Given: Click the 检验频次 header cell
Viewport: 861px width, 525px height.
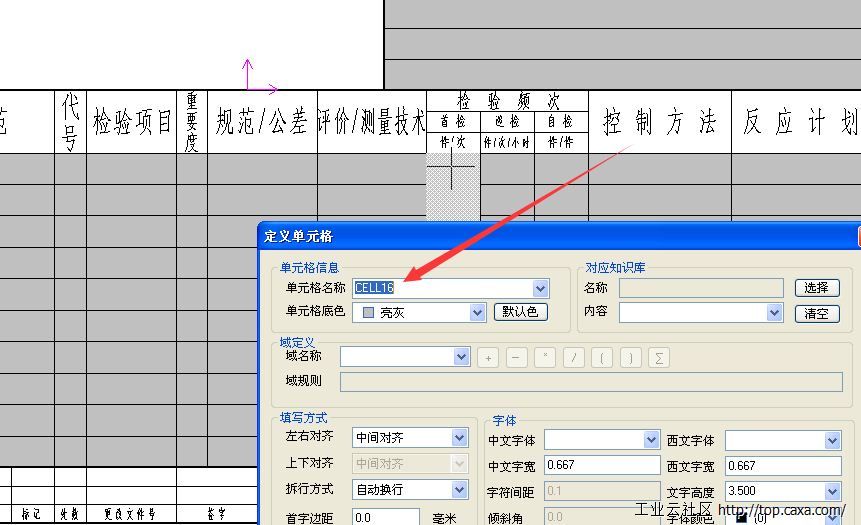Looking at the screenshot, I should click(x=507, y=101).
